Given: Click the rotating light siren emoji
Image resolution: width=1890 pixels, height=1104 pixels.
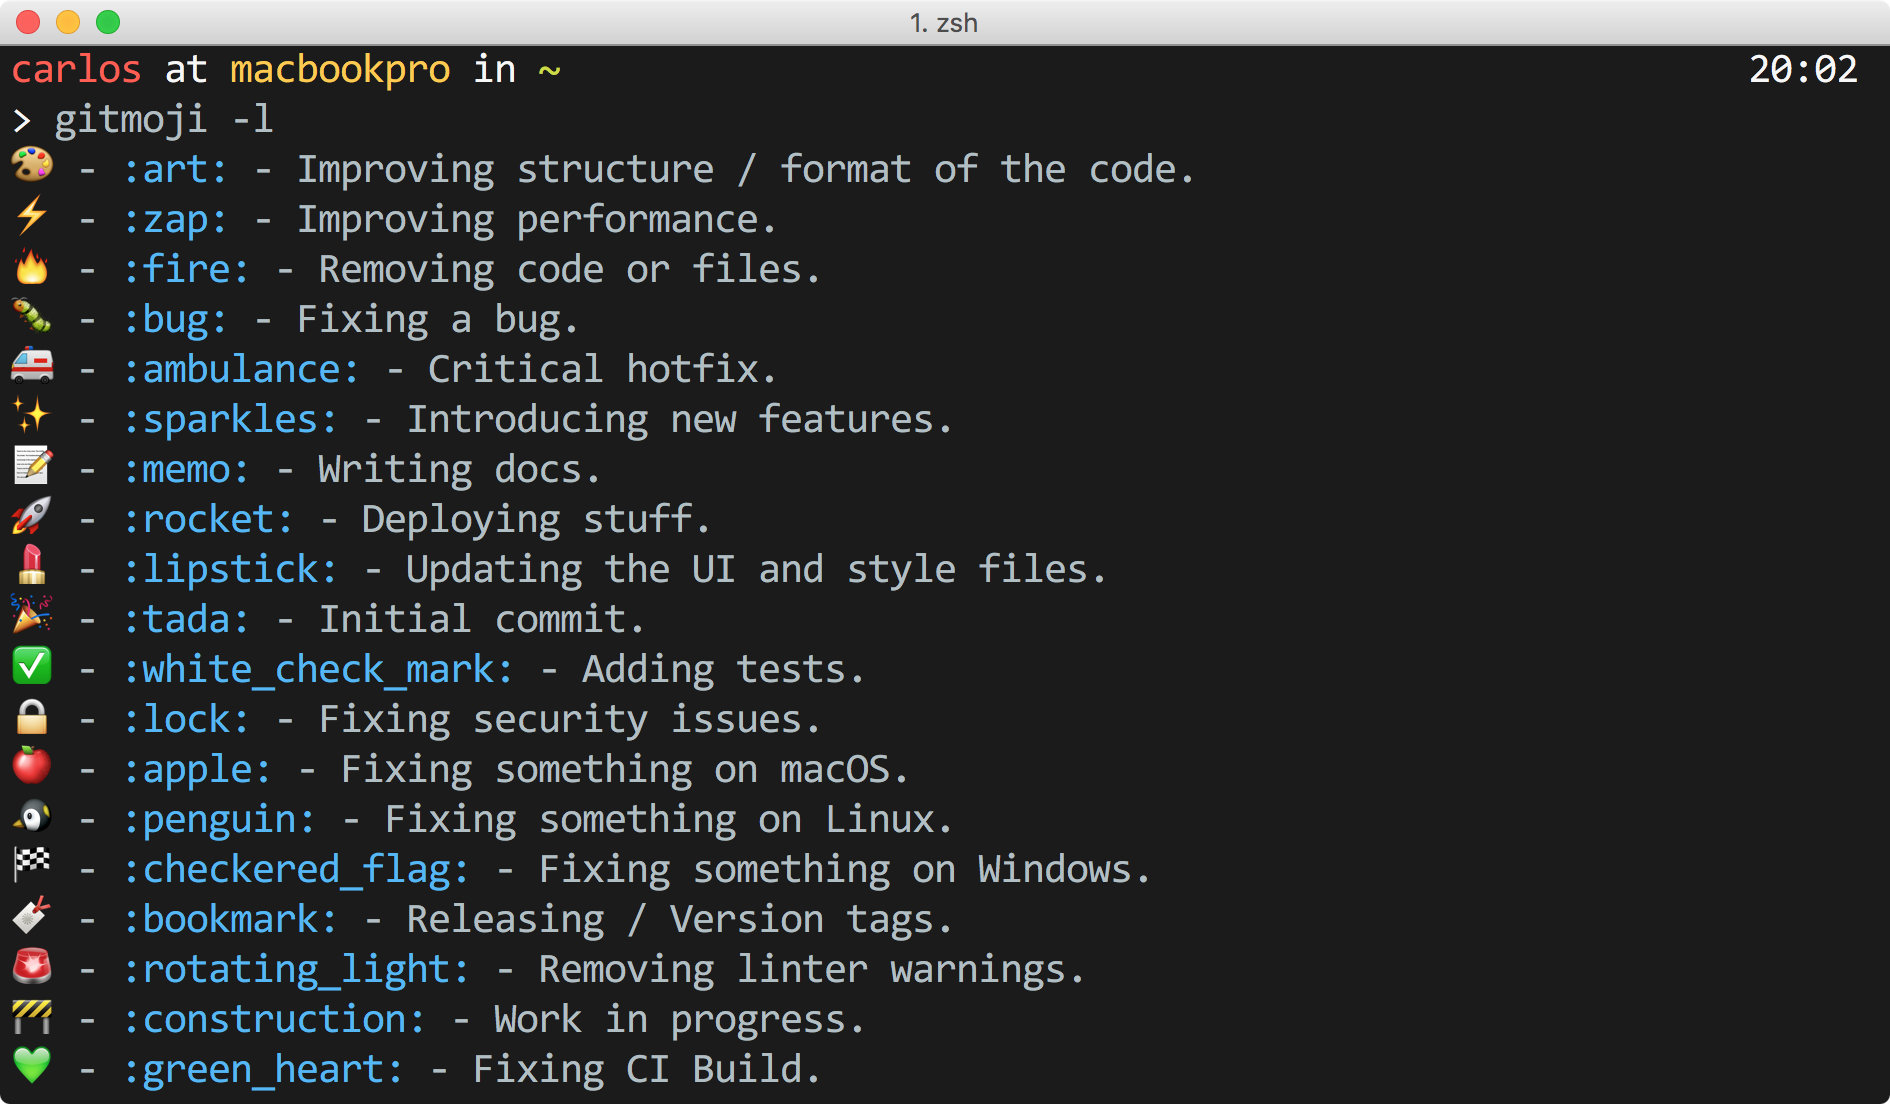Looking at the screenshot, I should pos(32,966).
